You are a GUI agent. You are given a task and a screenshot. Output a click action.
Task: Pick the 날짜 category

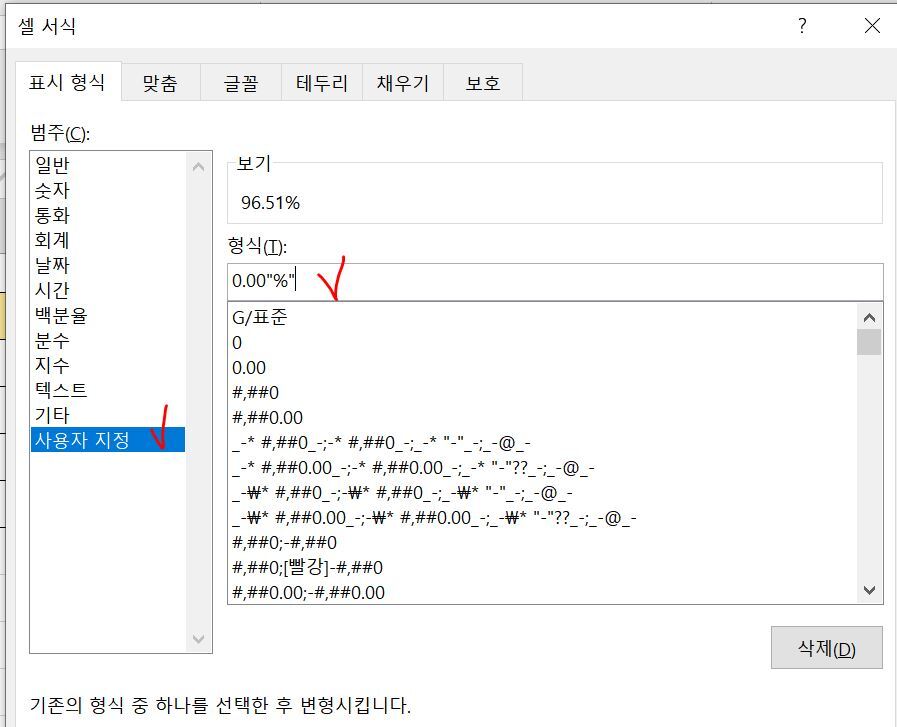click(108, 265)
